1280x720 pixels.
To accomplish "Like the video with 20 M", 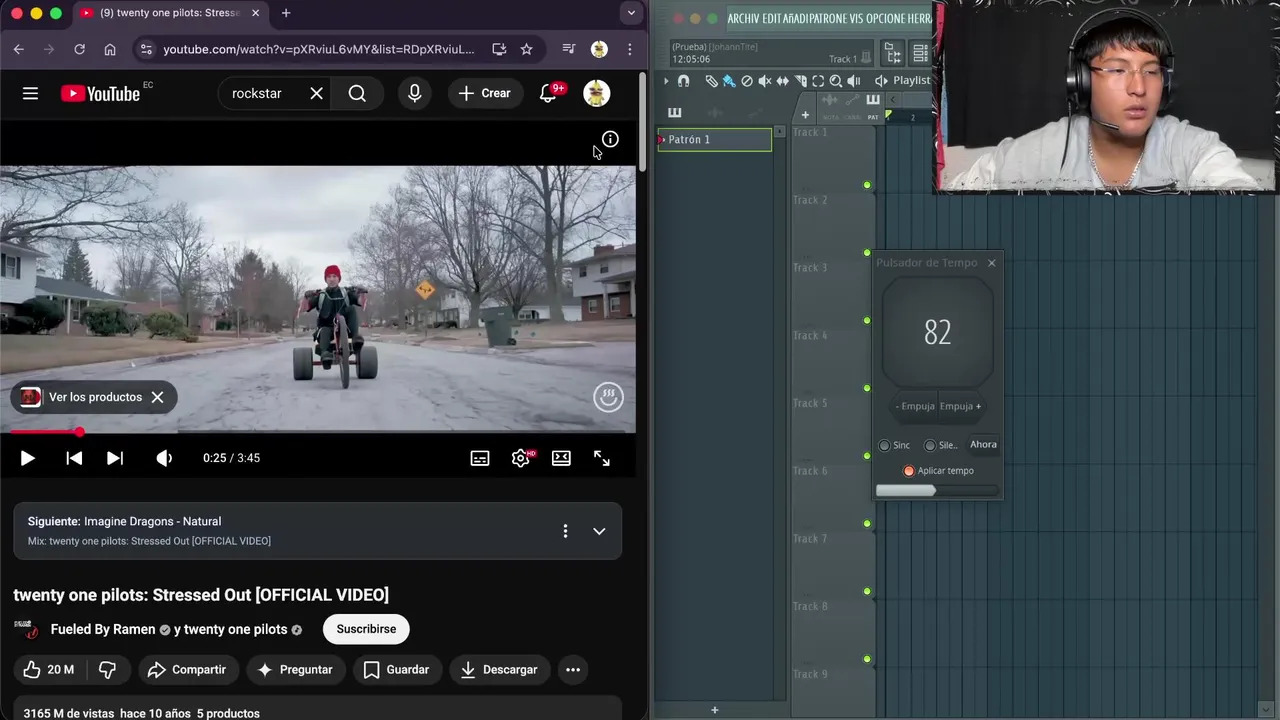I will 48,670.
